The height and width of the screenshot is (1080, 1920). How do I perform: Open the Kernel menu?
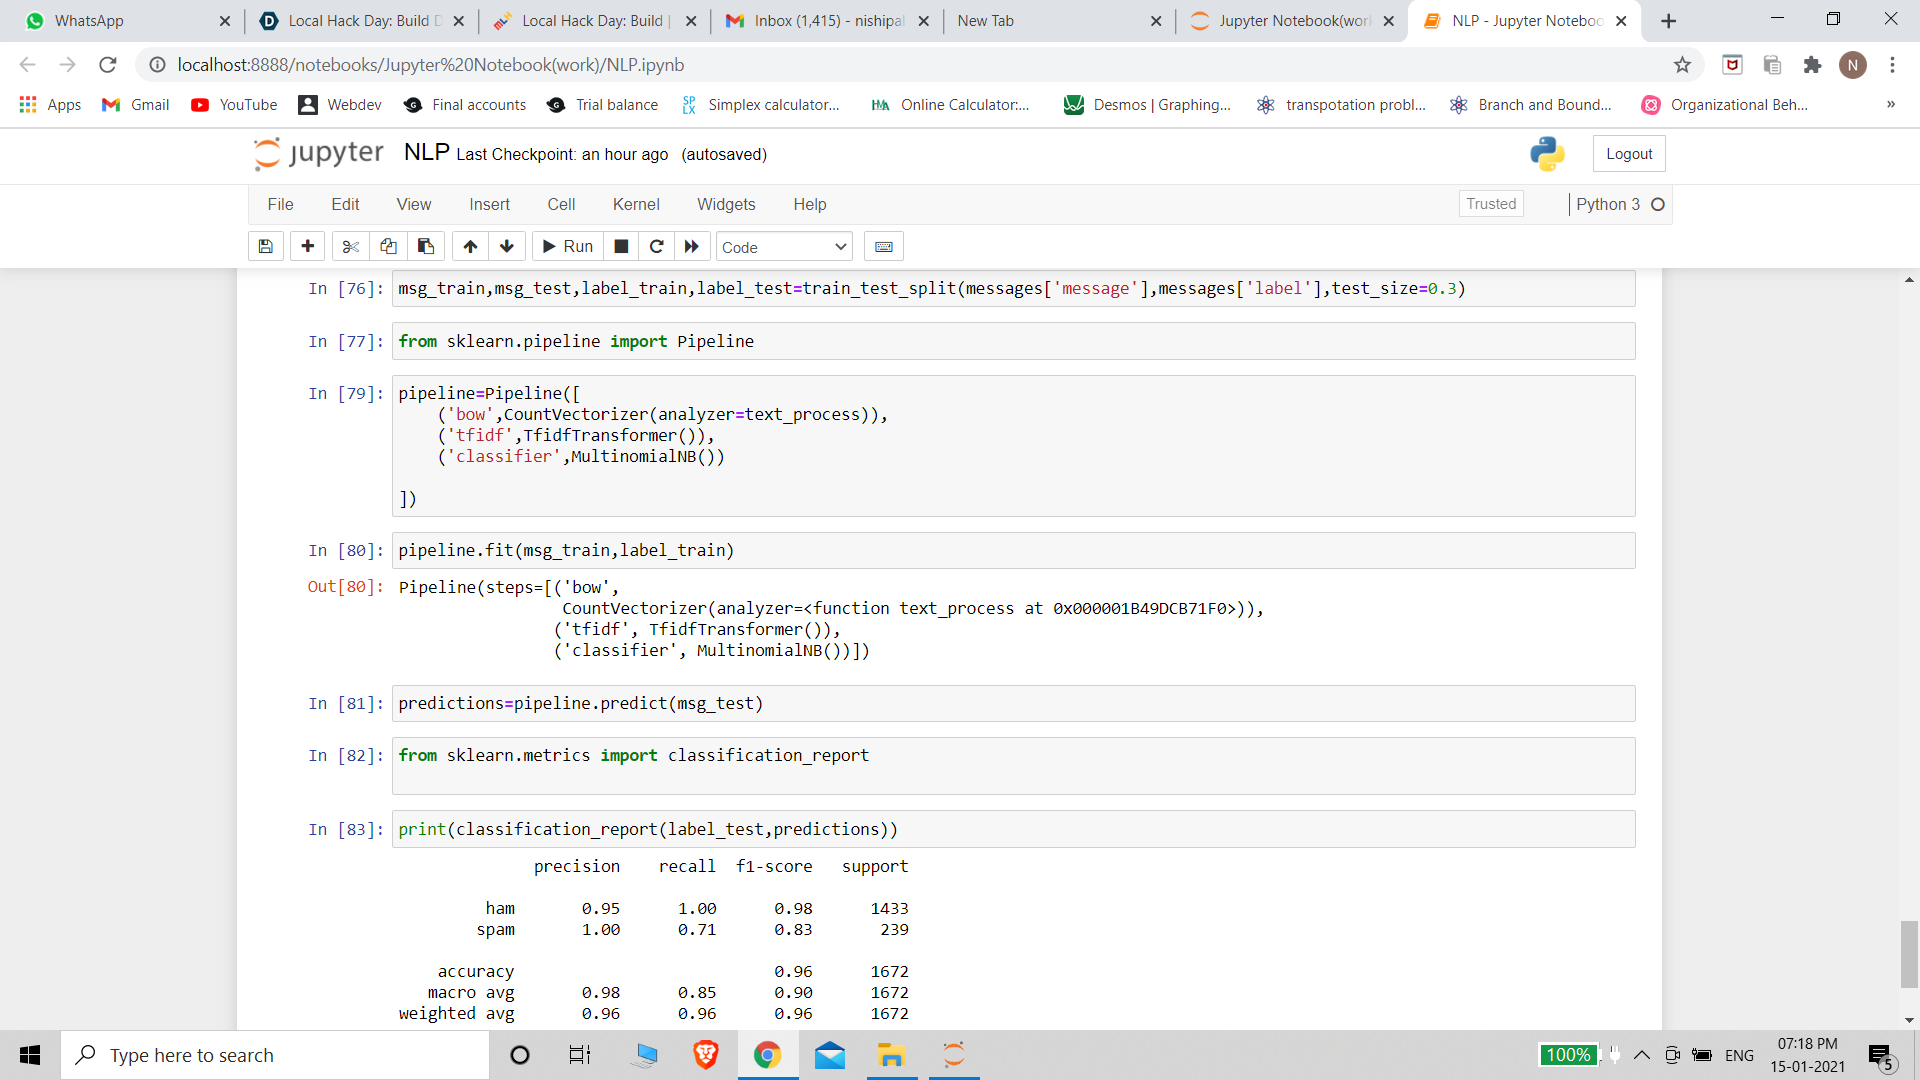[636, 204]
